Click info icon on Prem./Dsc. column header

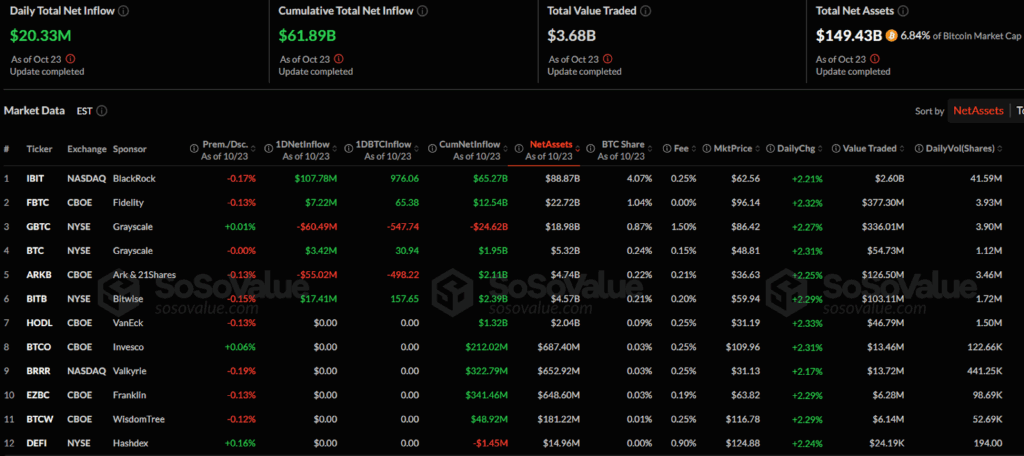click(192, 149)
